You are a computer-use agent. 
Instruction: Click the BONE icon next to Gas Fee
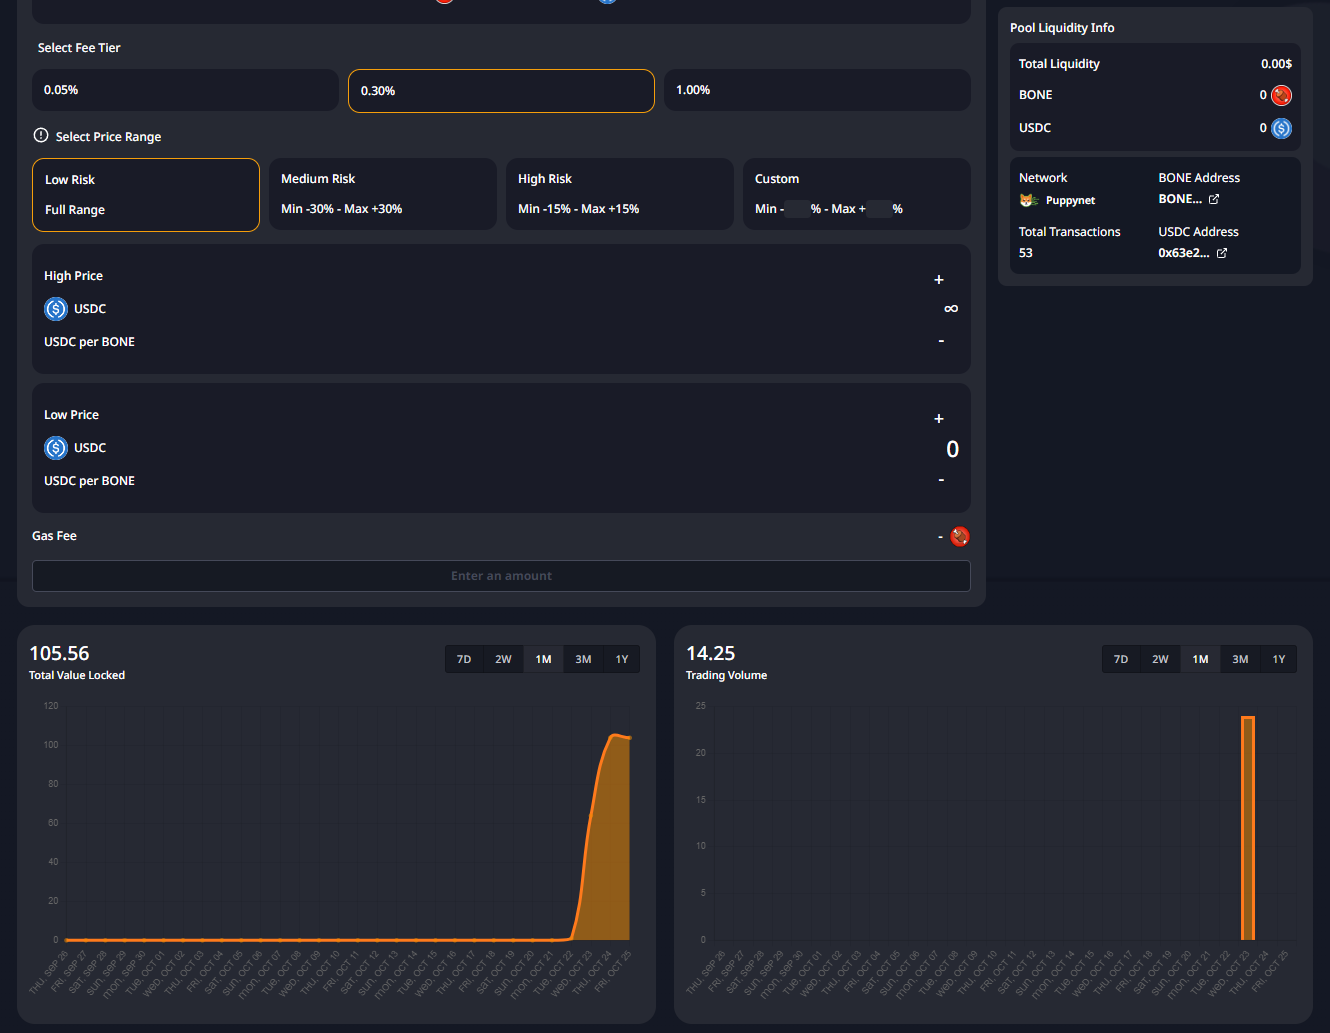[x=960, y=537]
